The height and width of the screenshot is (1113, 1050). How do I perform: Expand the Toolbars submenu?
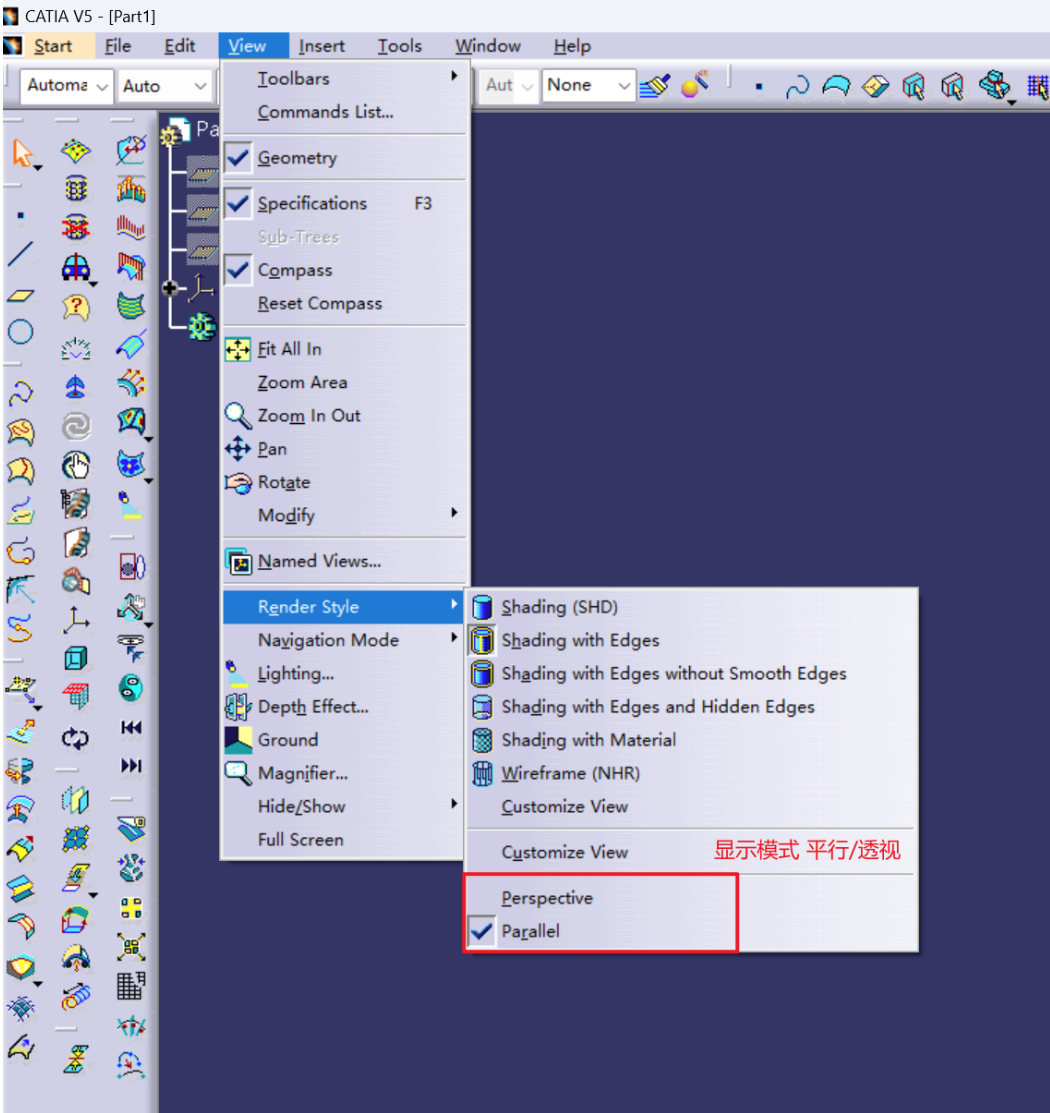[x=344, y=78]
